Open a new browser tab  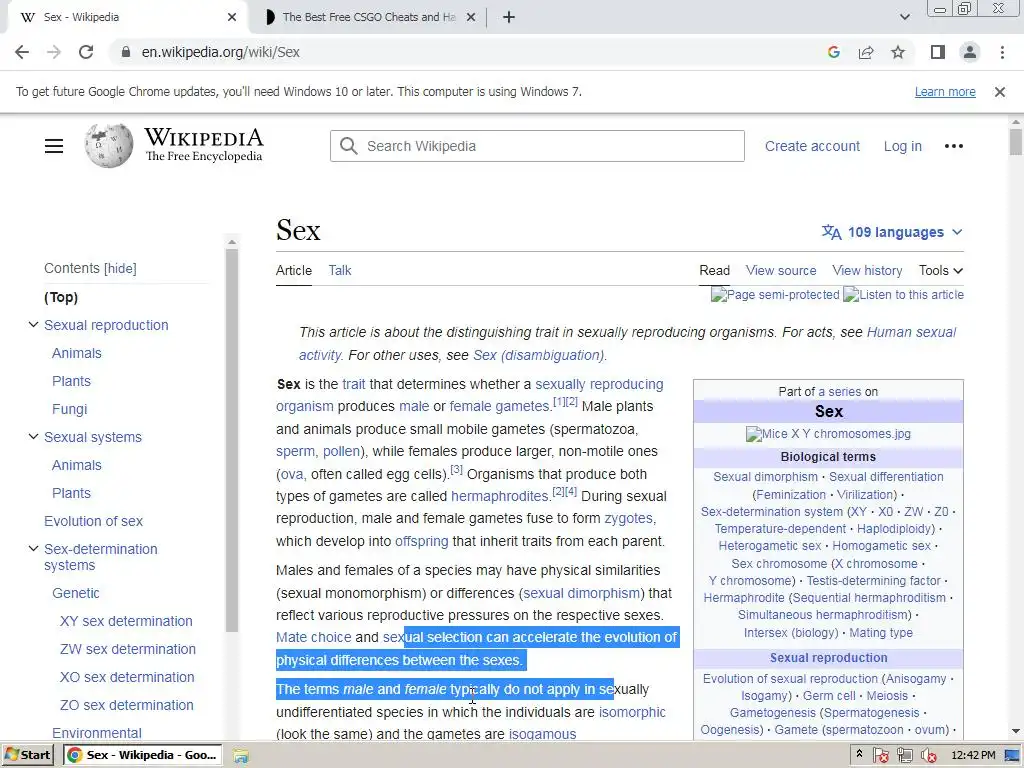click(x=509, y=18)
